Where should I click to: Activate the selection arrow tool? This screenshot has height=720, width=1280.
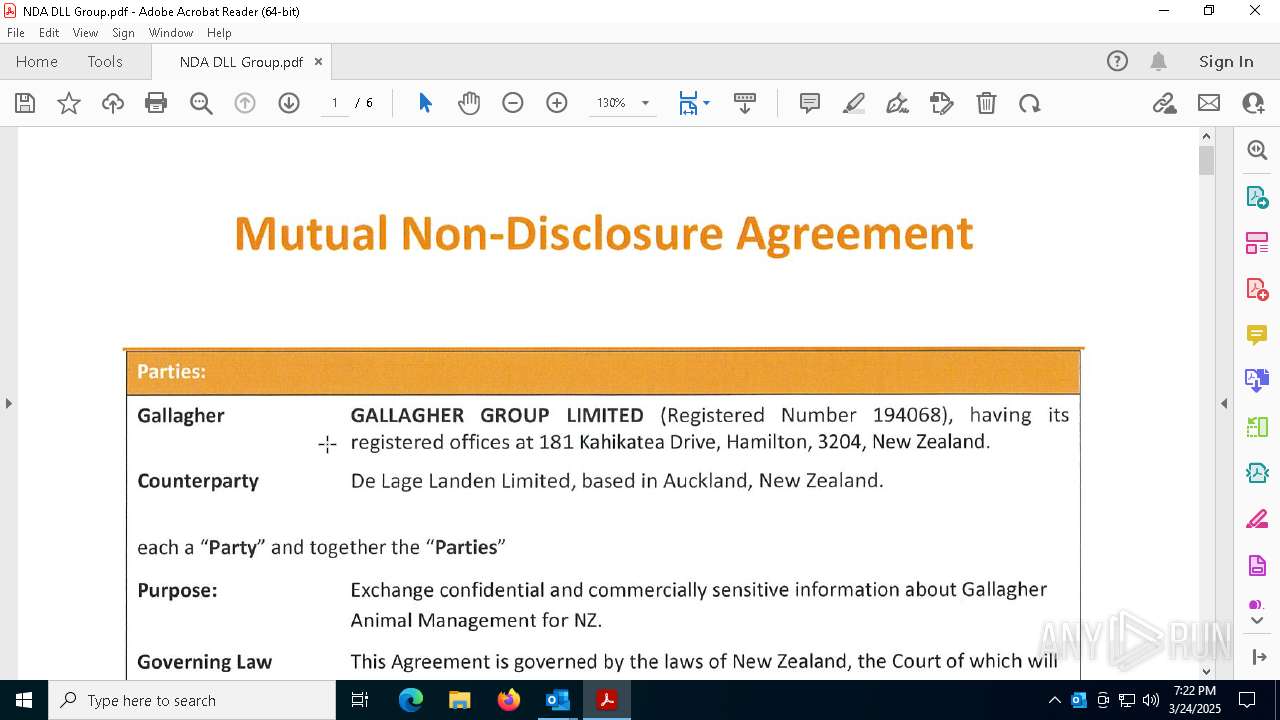pyautogui.click(x=425, y=103)
